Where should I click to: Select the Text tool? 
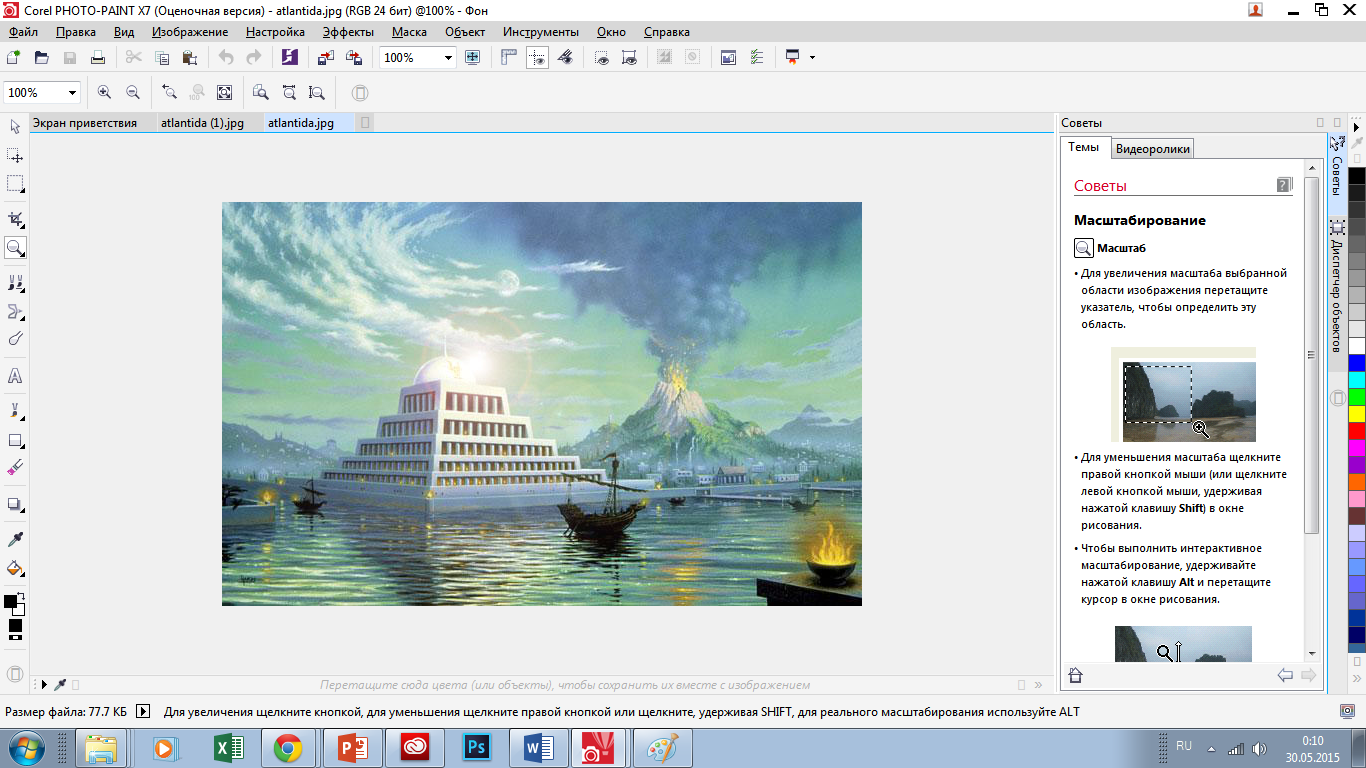(x=15, y=376)
